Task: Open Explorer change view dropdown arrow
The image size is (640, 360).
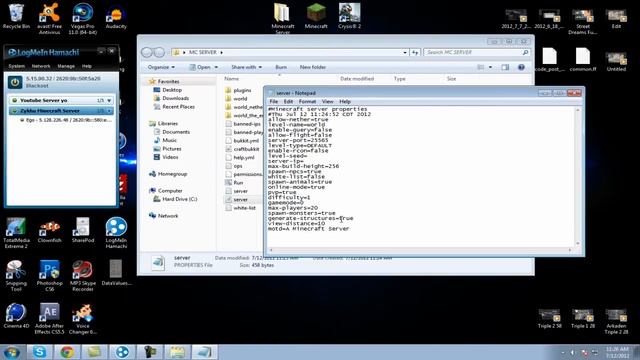Action: 490,67
